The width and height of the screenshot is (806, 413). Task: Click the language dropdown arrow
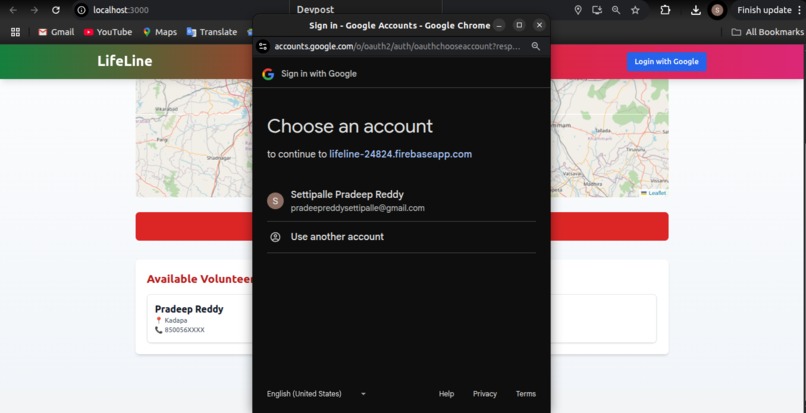pos(363,394)
